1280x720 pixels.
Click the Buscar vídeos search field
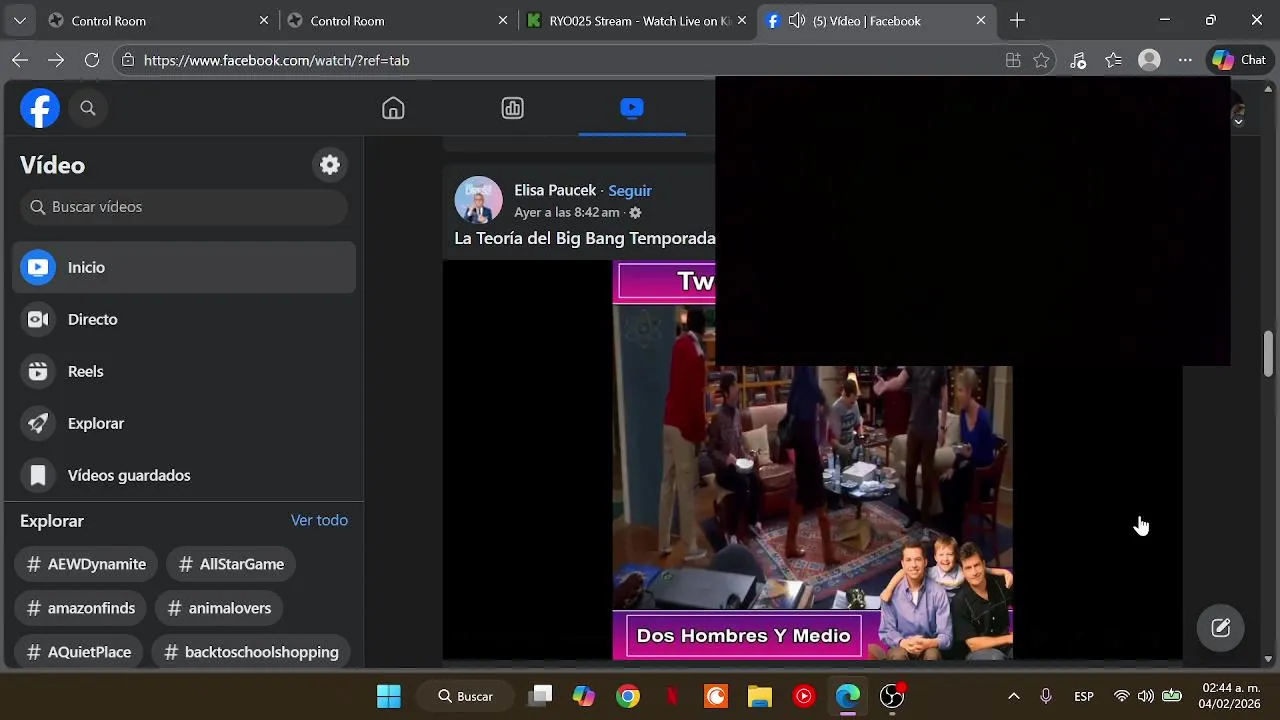coord(184,207)
